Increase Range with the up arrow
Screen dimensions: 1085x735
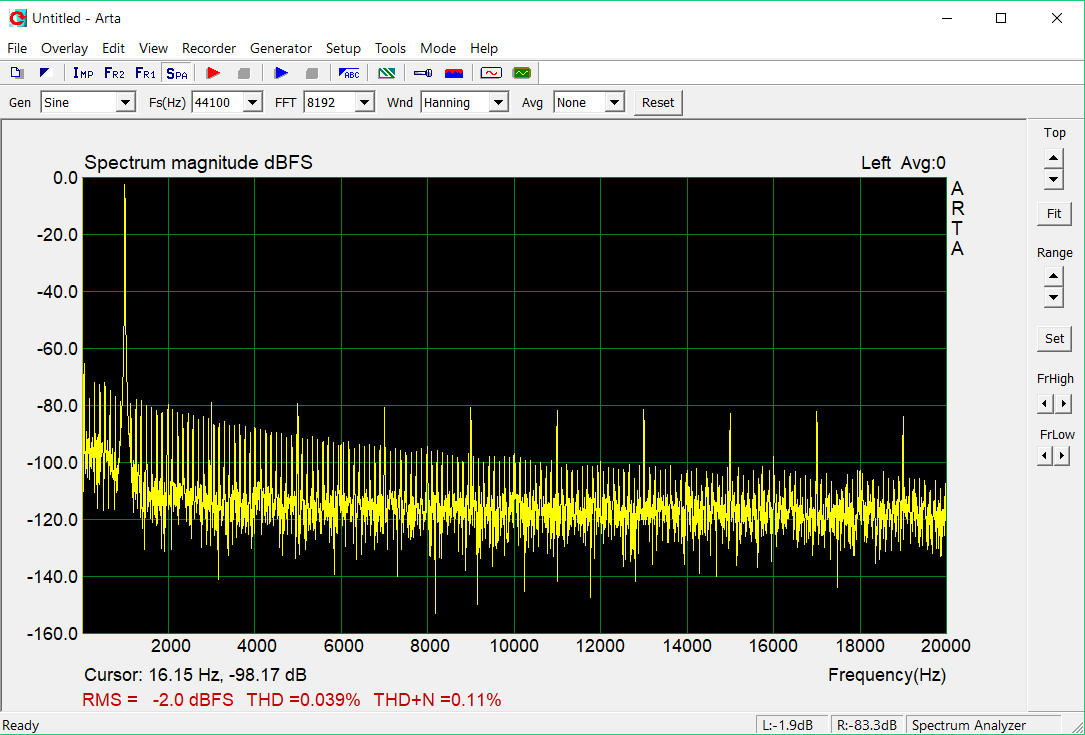(1053, 277)
